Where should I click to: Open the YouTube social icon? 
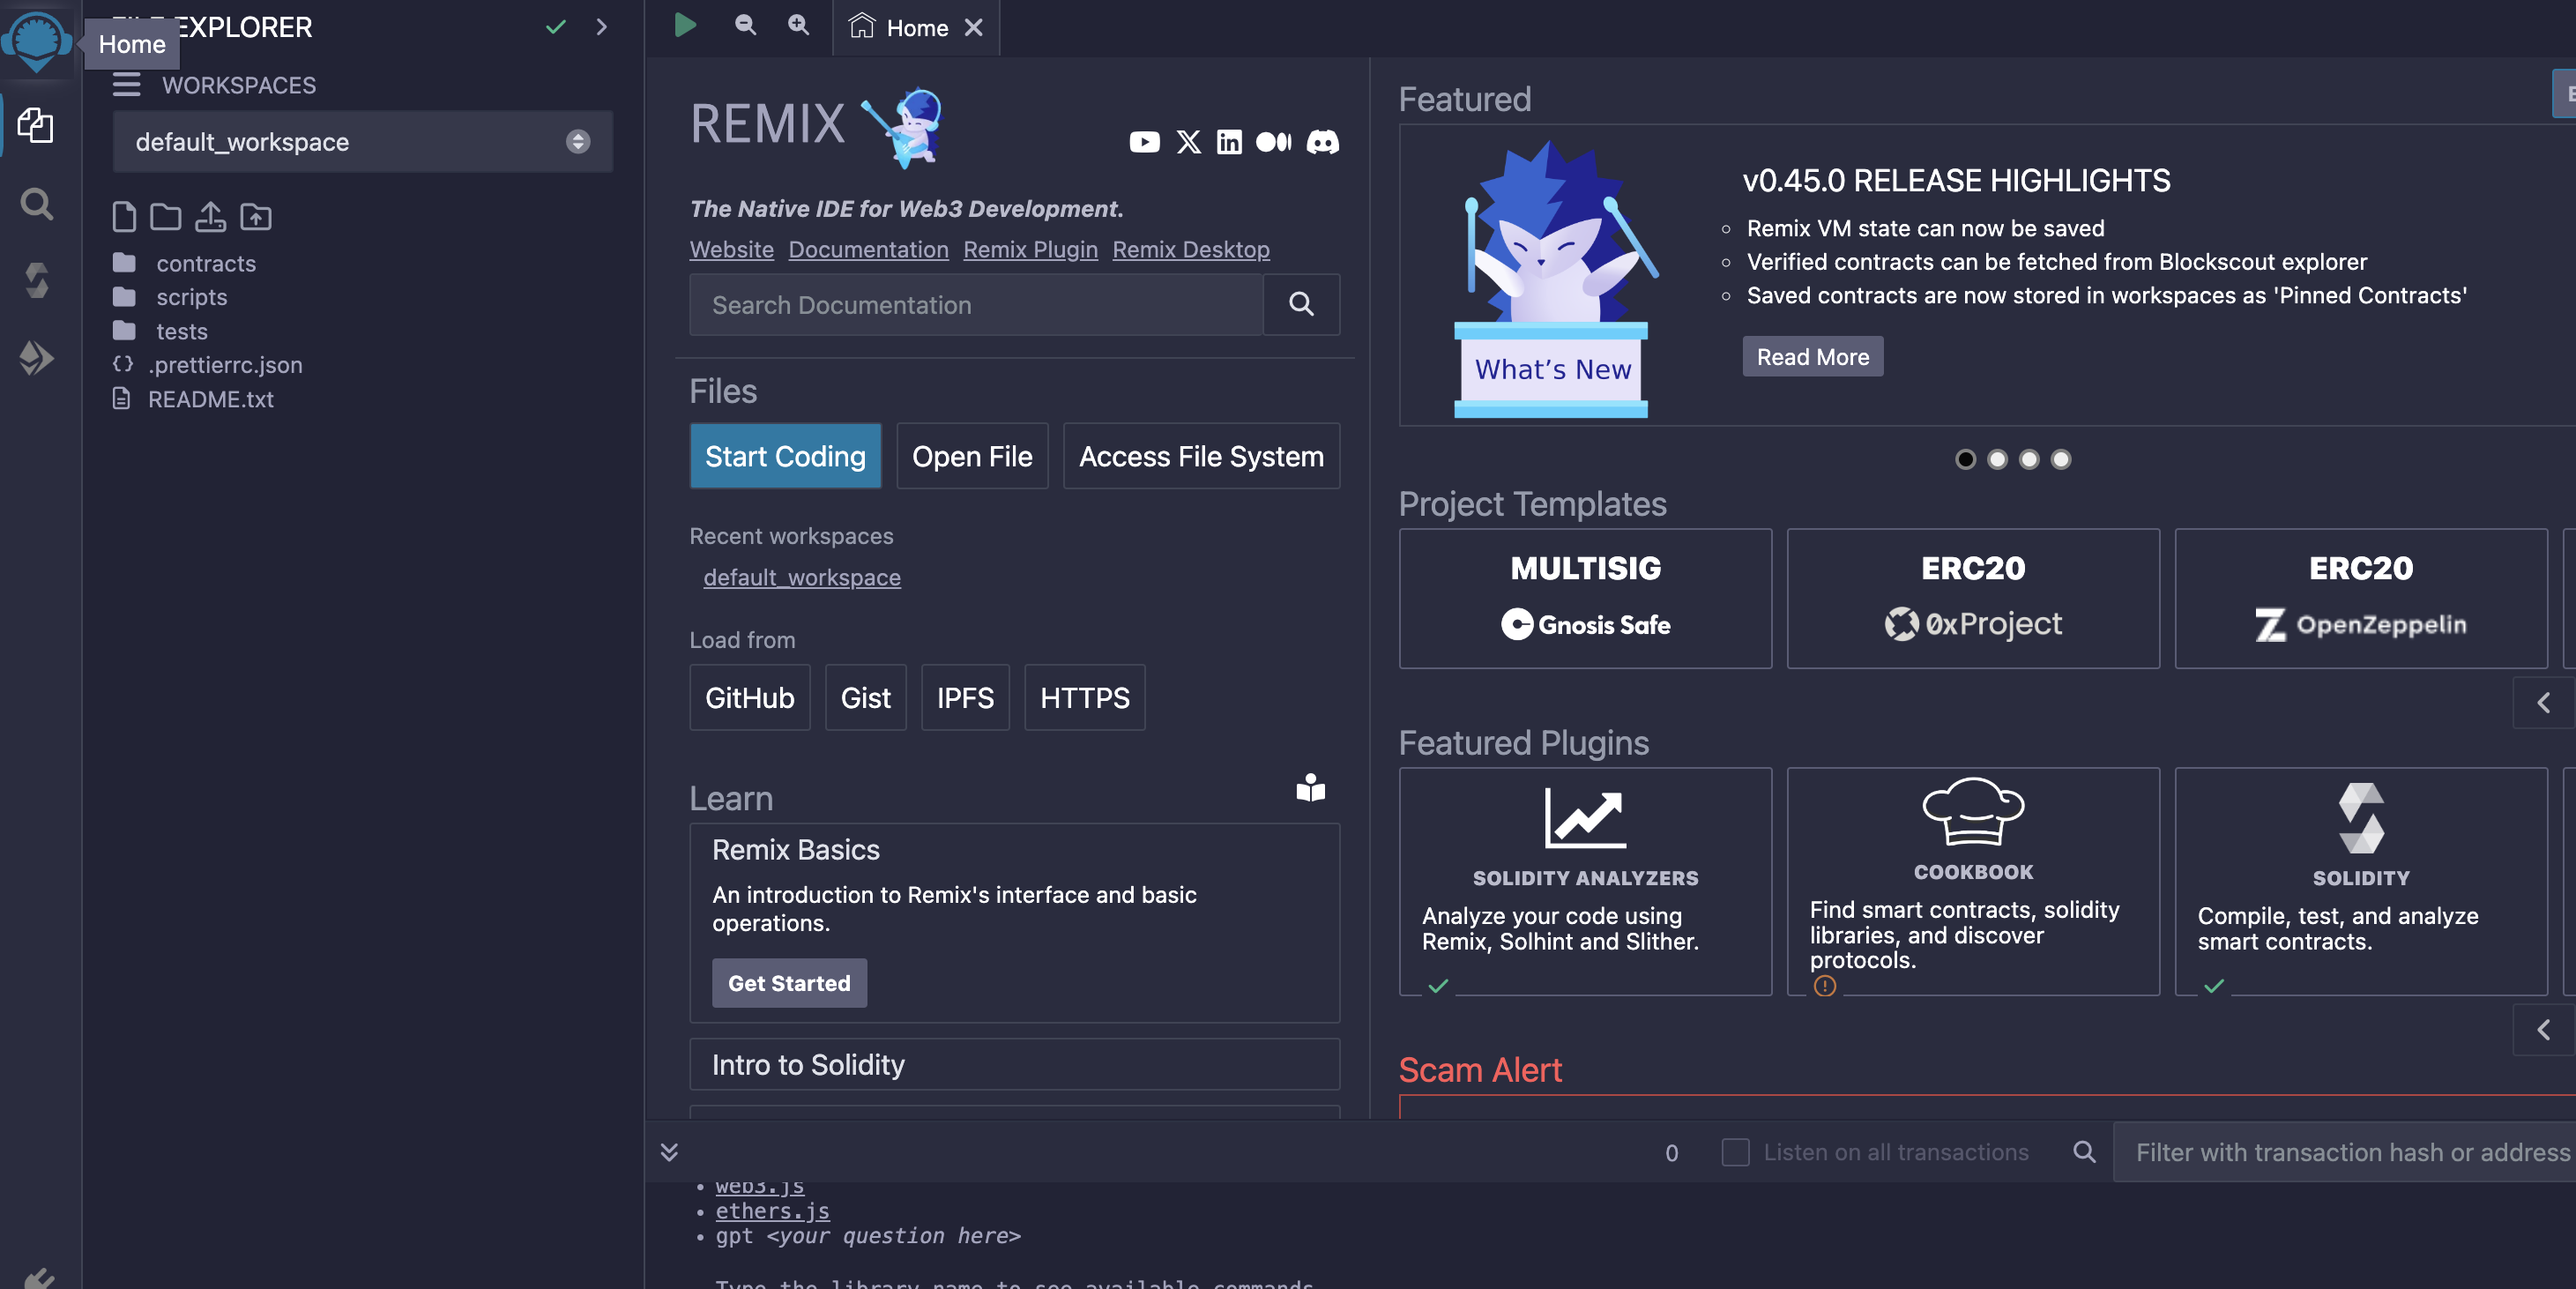click(x=1144, y=142)
